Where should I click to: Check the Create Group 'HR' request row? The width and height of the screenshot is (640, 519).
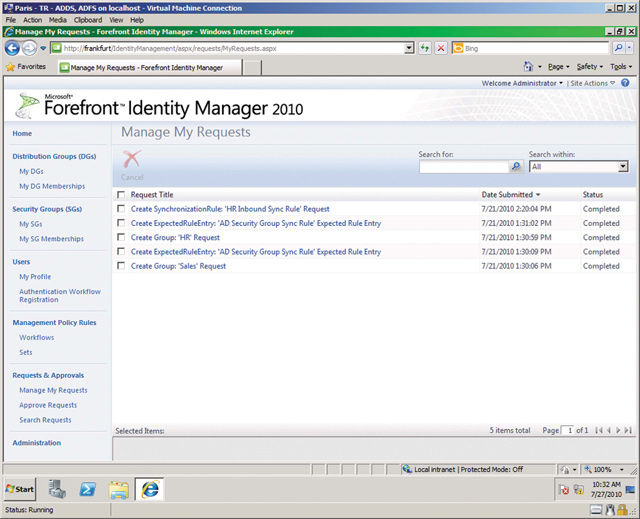click(121, 237)
